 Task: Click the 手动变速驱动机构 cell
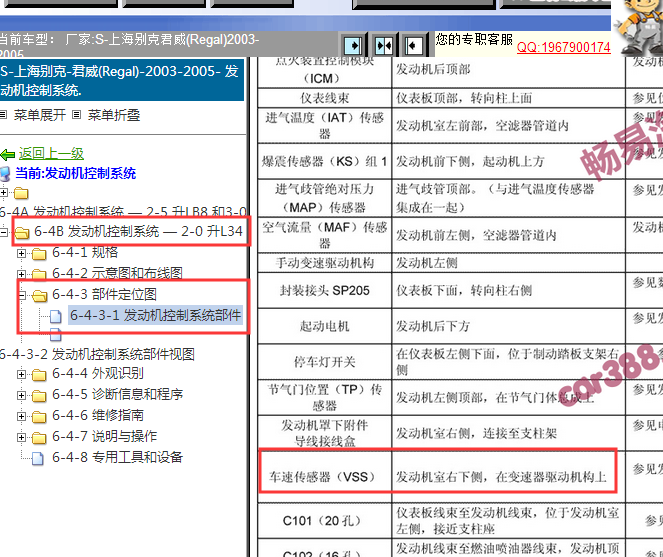coord(324,263)
